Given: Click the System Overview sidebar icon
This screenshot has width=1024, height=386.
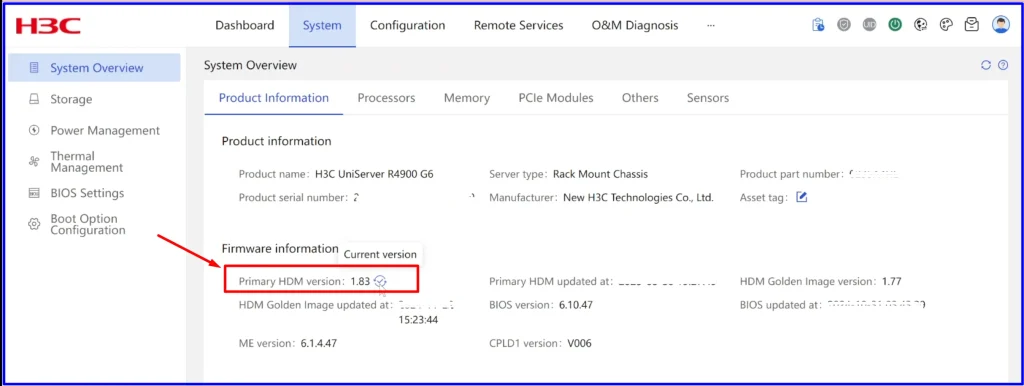Looking at the screenshot, I should point(35,67).
